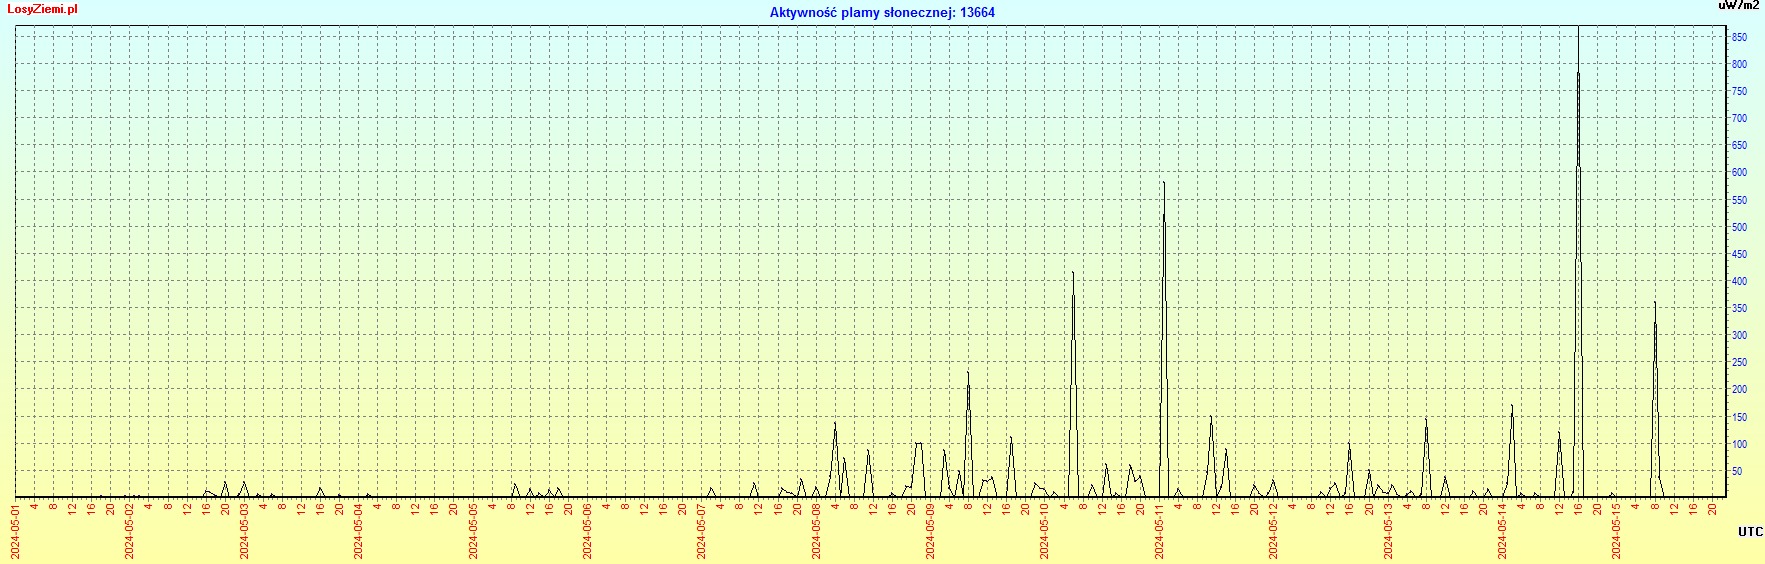
Task: Click the UTC label below the axis
Action: [1750, 532]
